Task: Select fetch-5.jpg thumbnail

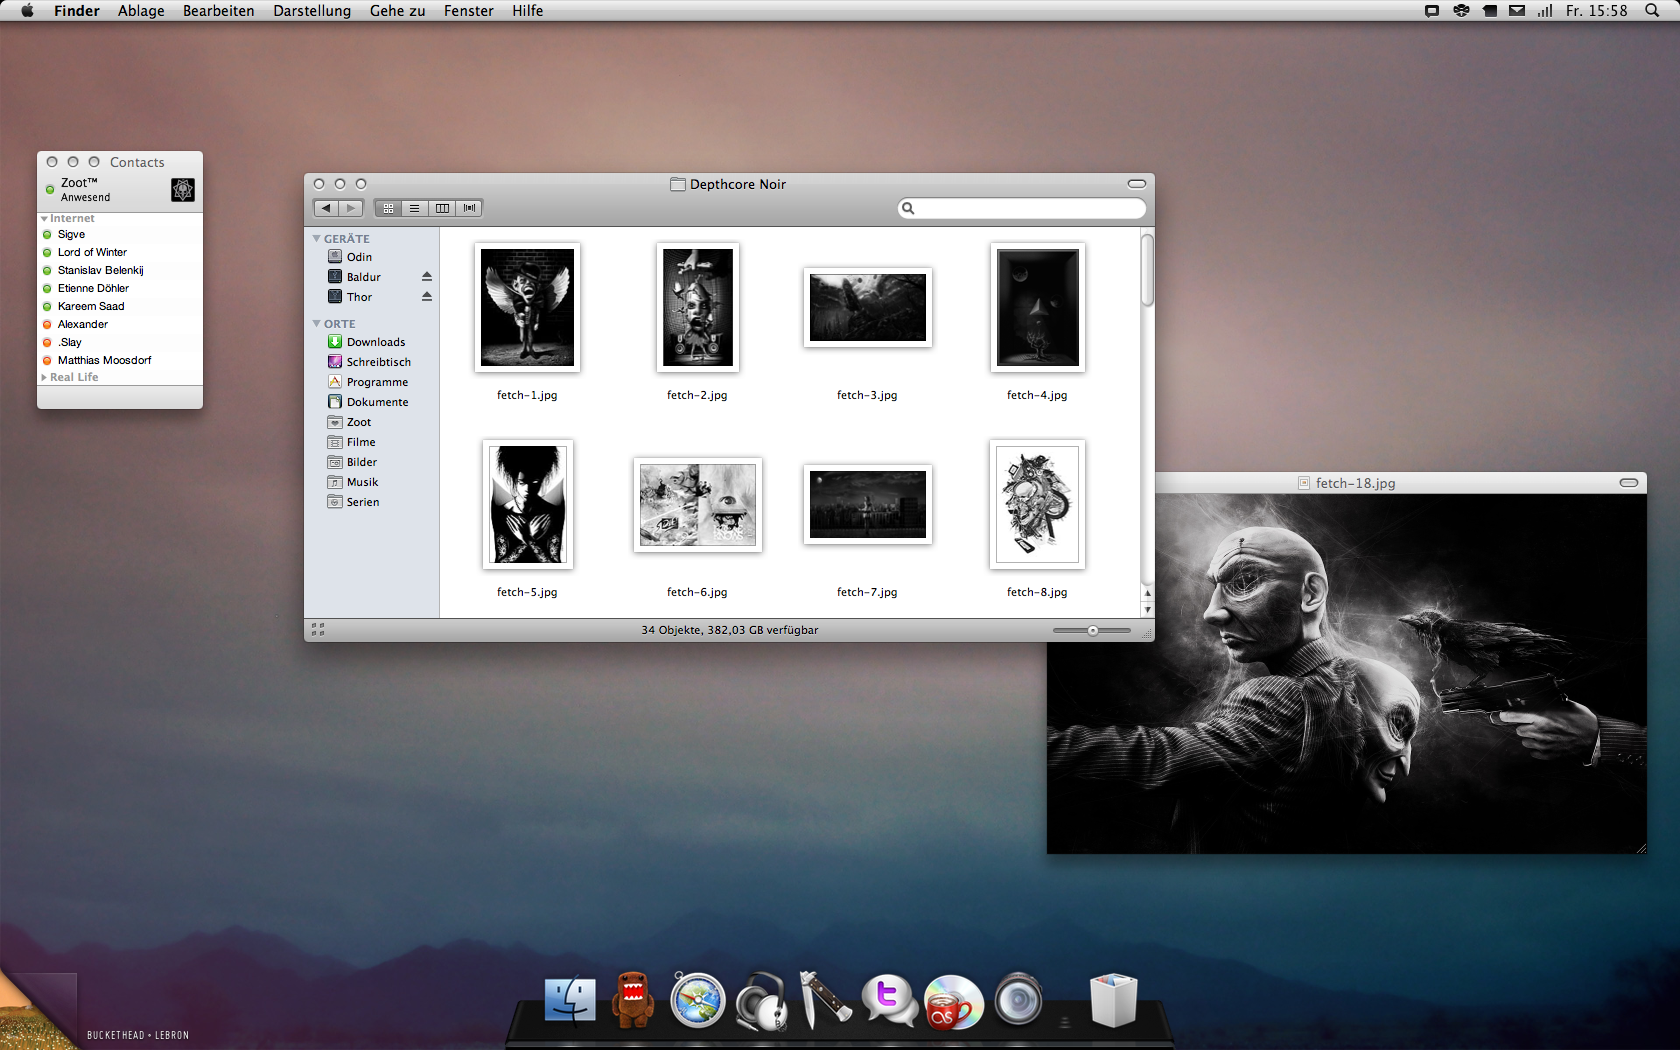Action: [x=527, y=504]
